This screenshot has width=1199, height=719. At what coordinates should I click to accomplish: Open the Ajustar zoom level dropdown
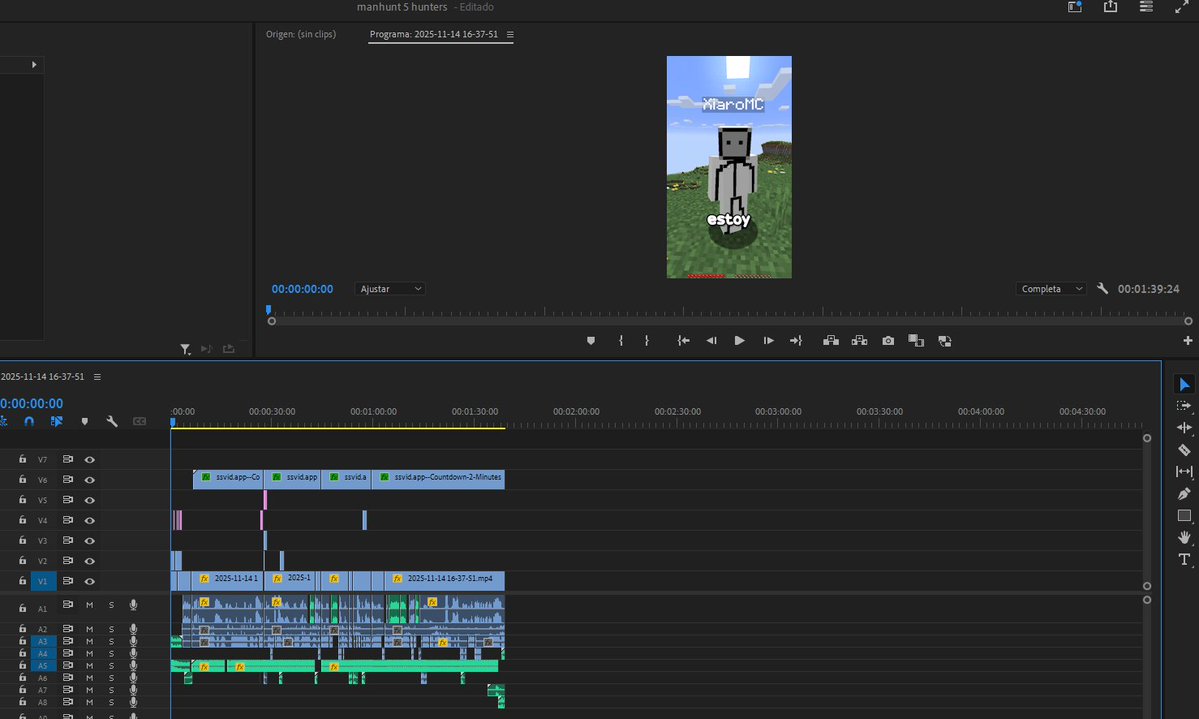[x=390, y=288]
